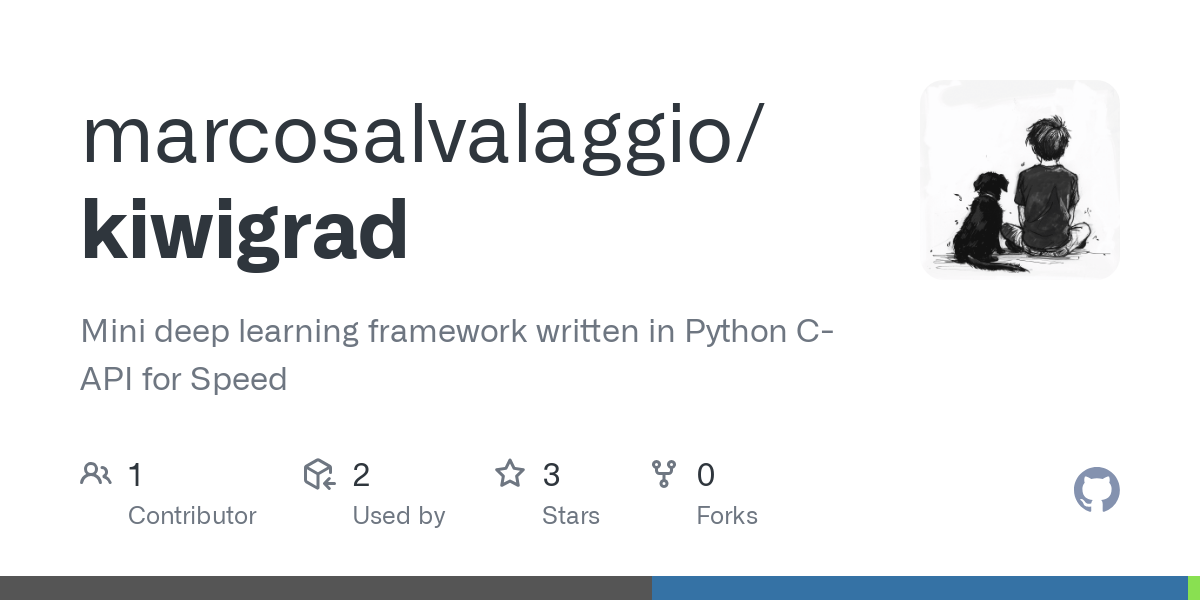Open the GitHub Octocat logo
Viewport: 1200px width, 600px height.
tap(1096, 490)
